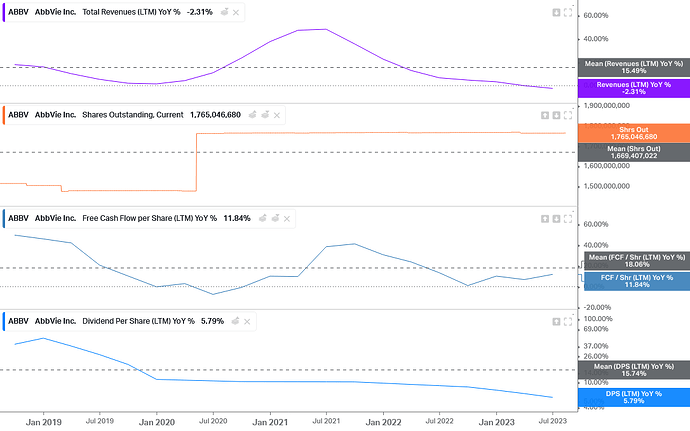Screen dimensions: 690x431
Task: Maximize the Shares Outstanding chart pane
Action: [x=568, y=115]
